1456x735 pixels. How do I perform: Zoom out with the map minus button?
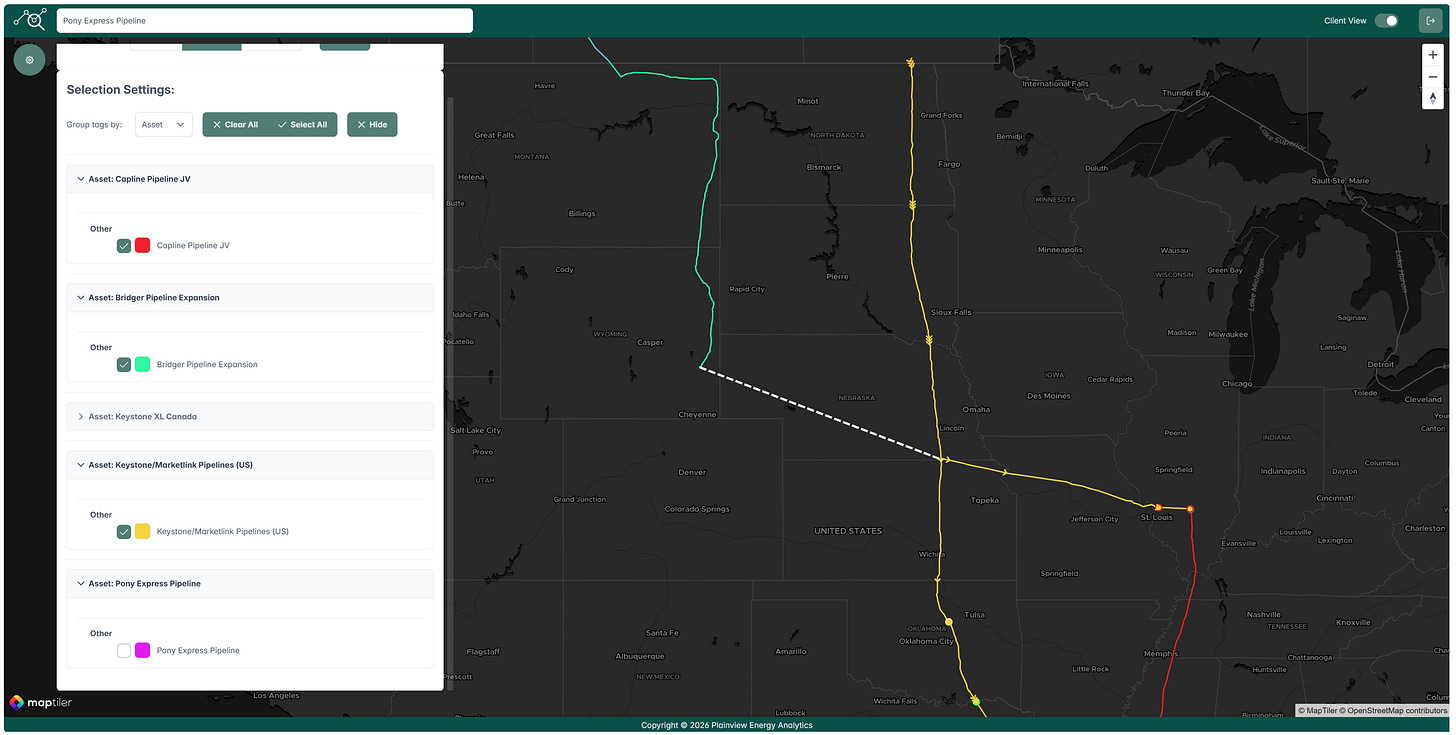point(1433,77)
